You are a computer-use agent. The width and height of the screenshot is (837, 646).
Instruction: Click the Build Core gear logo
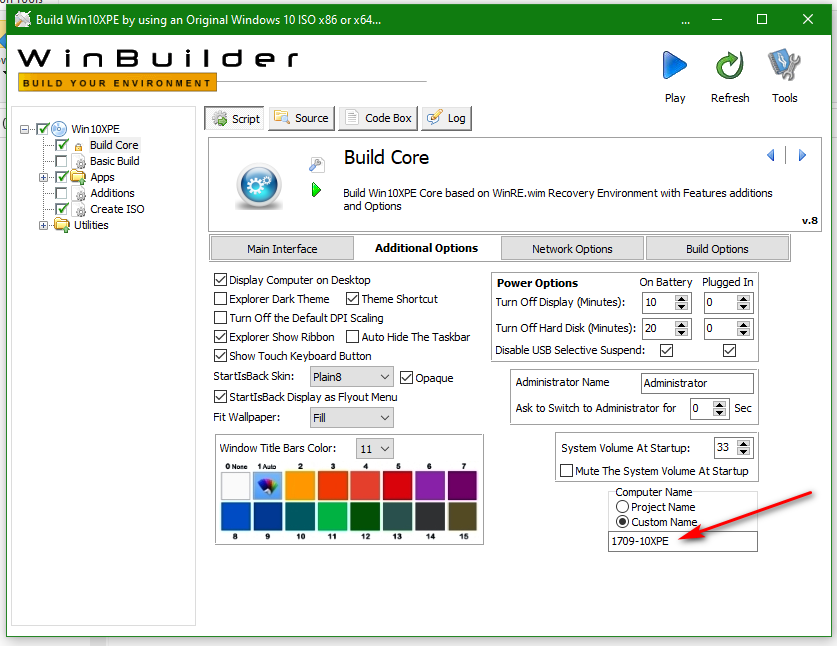pos(259,185)
